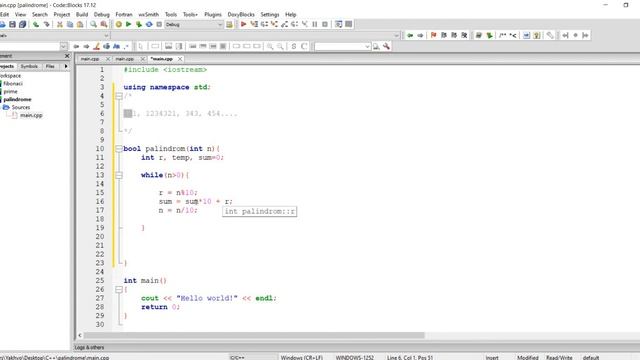This screenshot has height=360, width=640.
Task: Open main.cpp in the project tree
Action: [x=31, y=115]
